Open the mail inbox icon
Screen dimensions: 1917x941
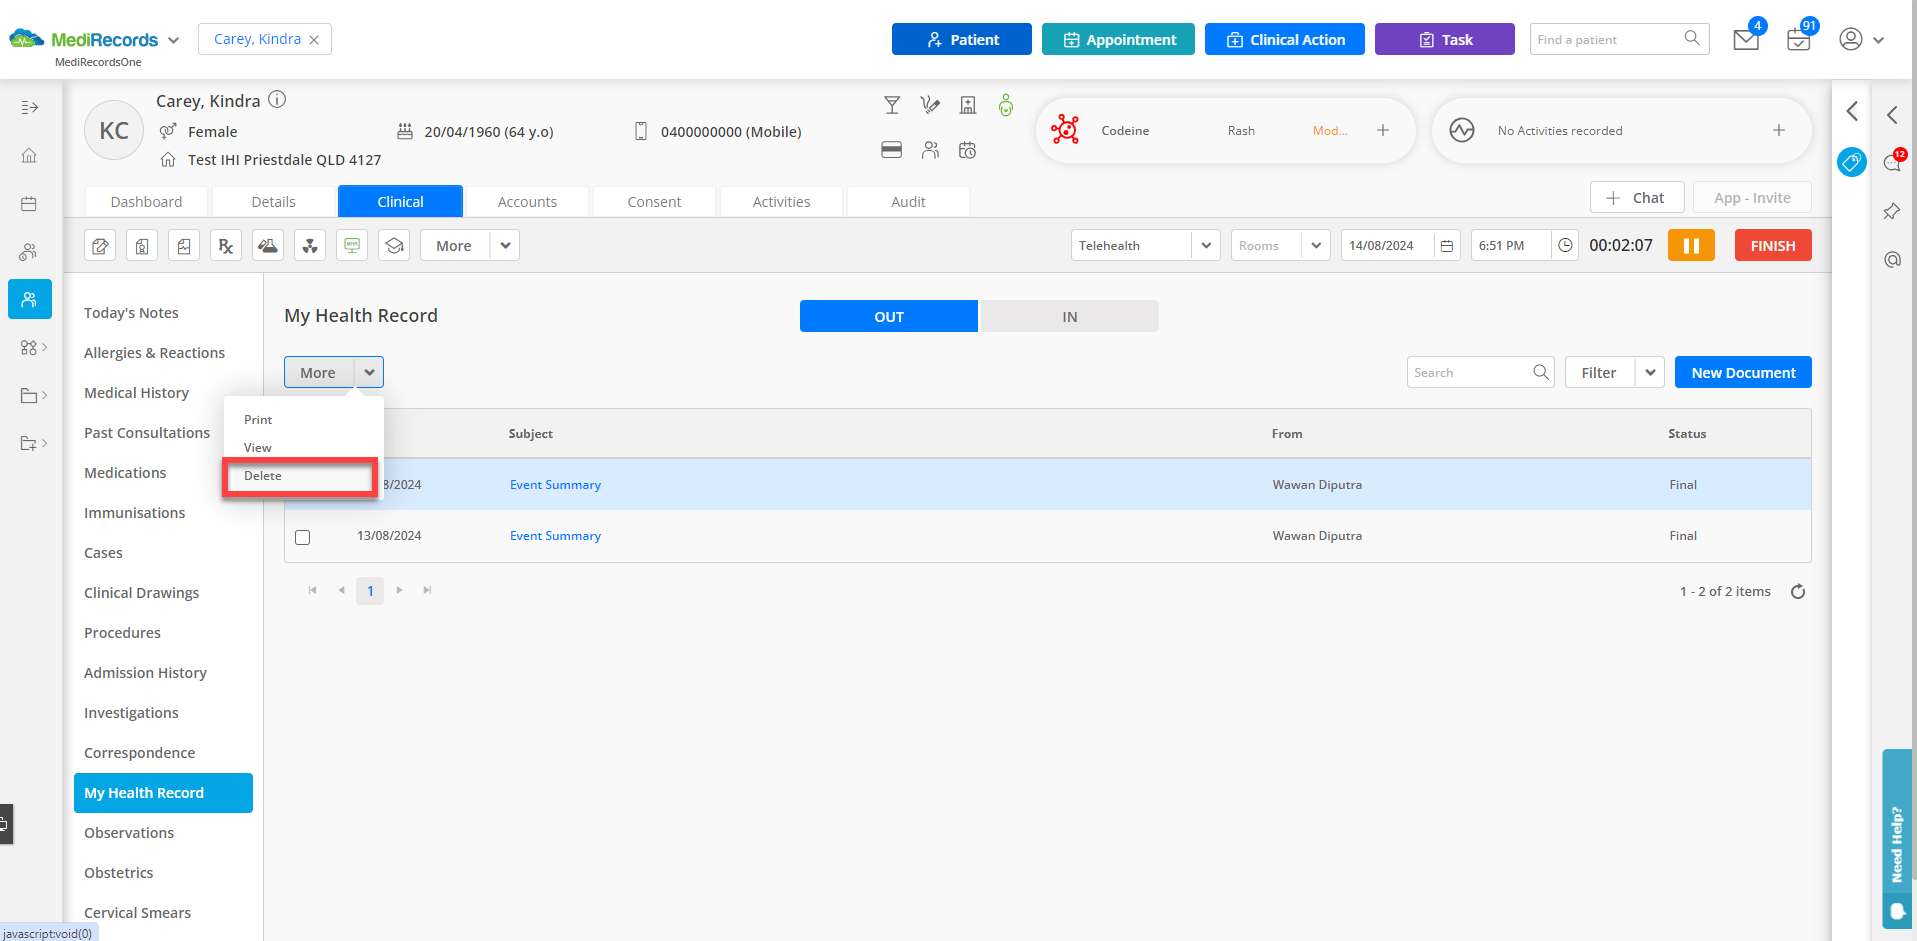click(x=1746, y=40)
